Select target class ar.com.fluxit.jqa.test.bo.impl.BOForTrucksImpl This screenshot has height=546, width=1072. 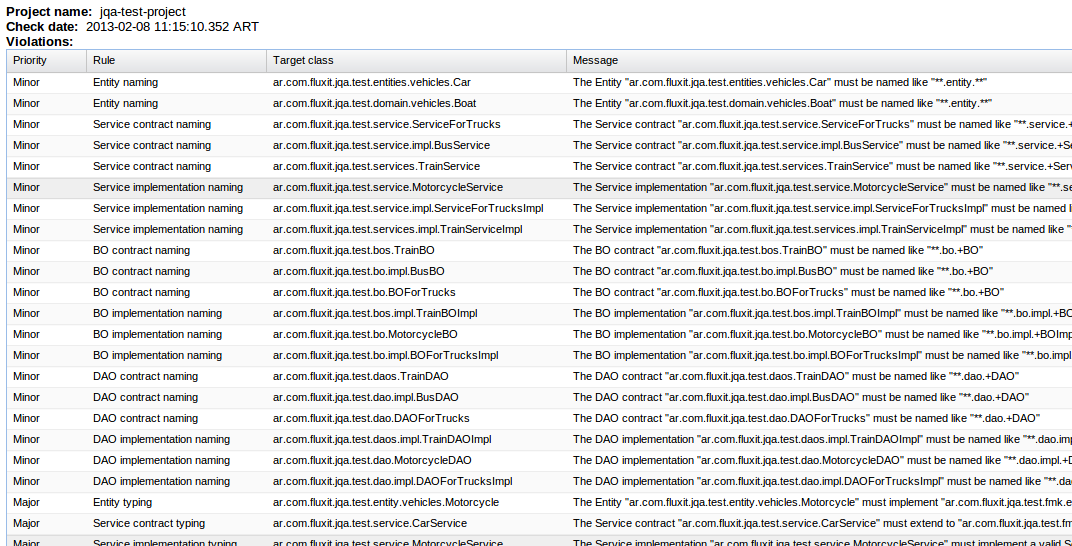(386, 355)
